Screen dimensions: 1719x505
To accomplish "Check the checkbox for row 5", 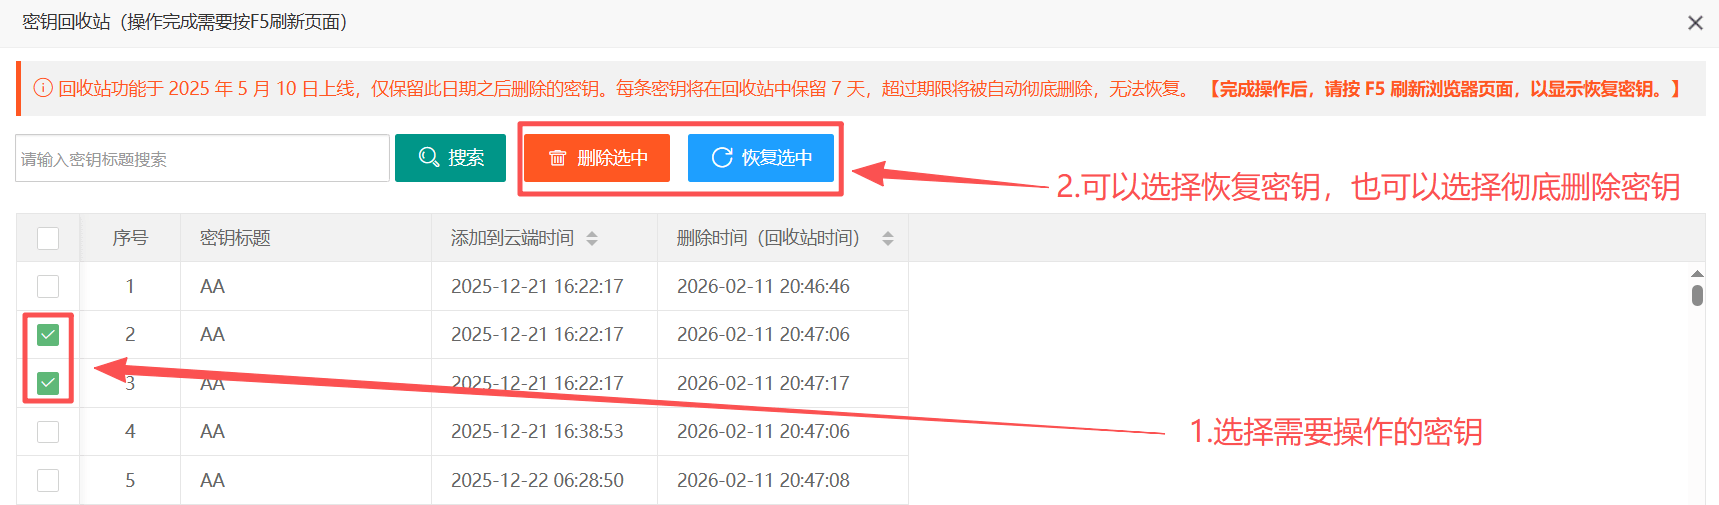I will click(x=48, y=480).
